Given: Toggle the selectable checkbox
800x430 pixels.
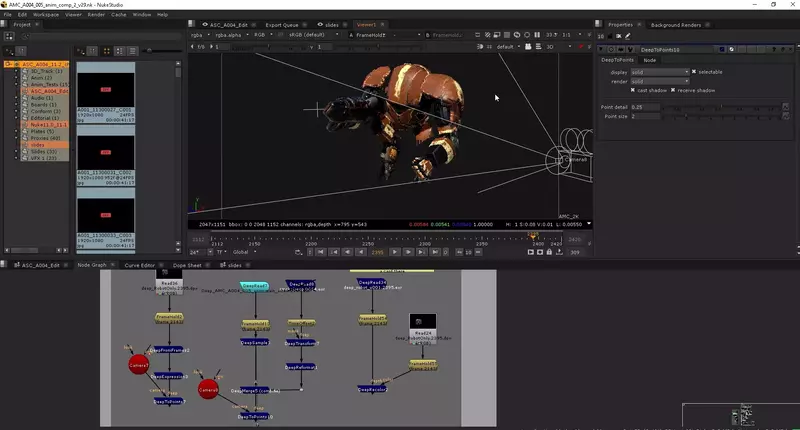Looking at the screenshot, I should click(694, 72).
